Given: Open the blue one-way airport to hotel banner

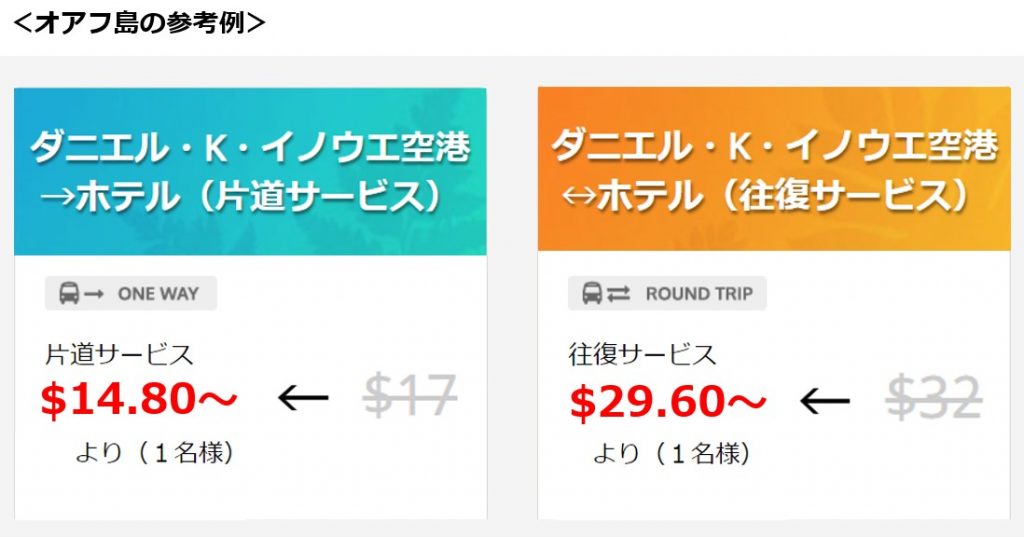Looking at the screenshot, I should point(250,171).
